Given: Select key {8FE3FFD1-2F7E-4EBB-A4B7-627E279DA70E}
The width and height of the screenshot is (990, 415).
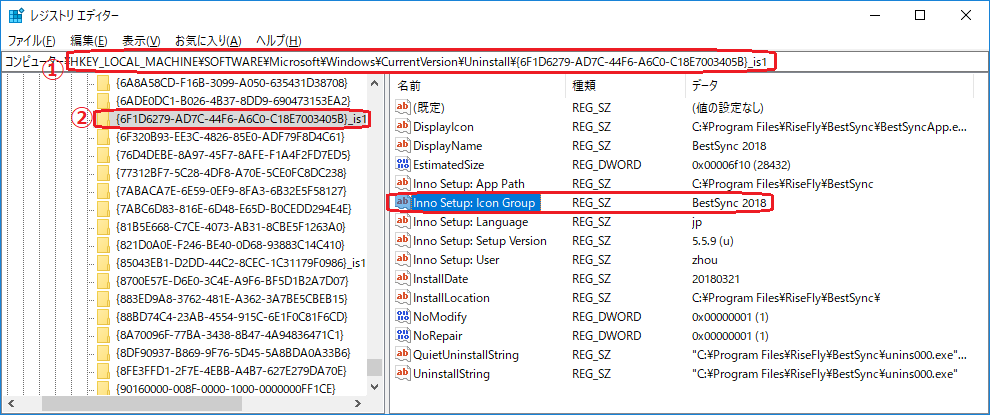Looking at the screenshot, I should (230, 370).
